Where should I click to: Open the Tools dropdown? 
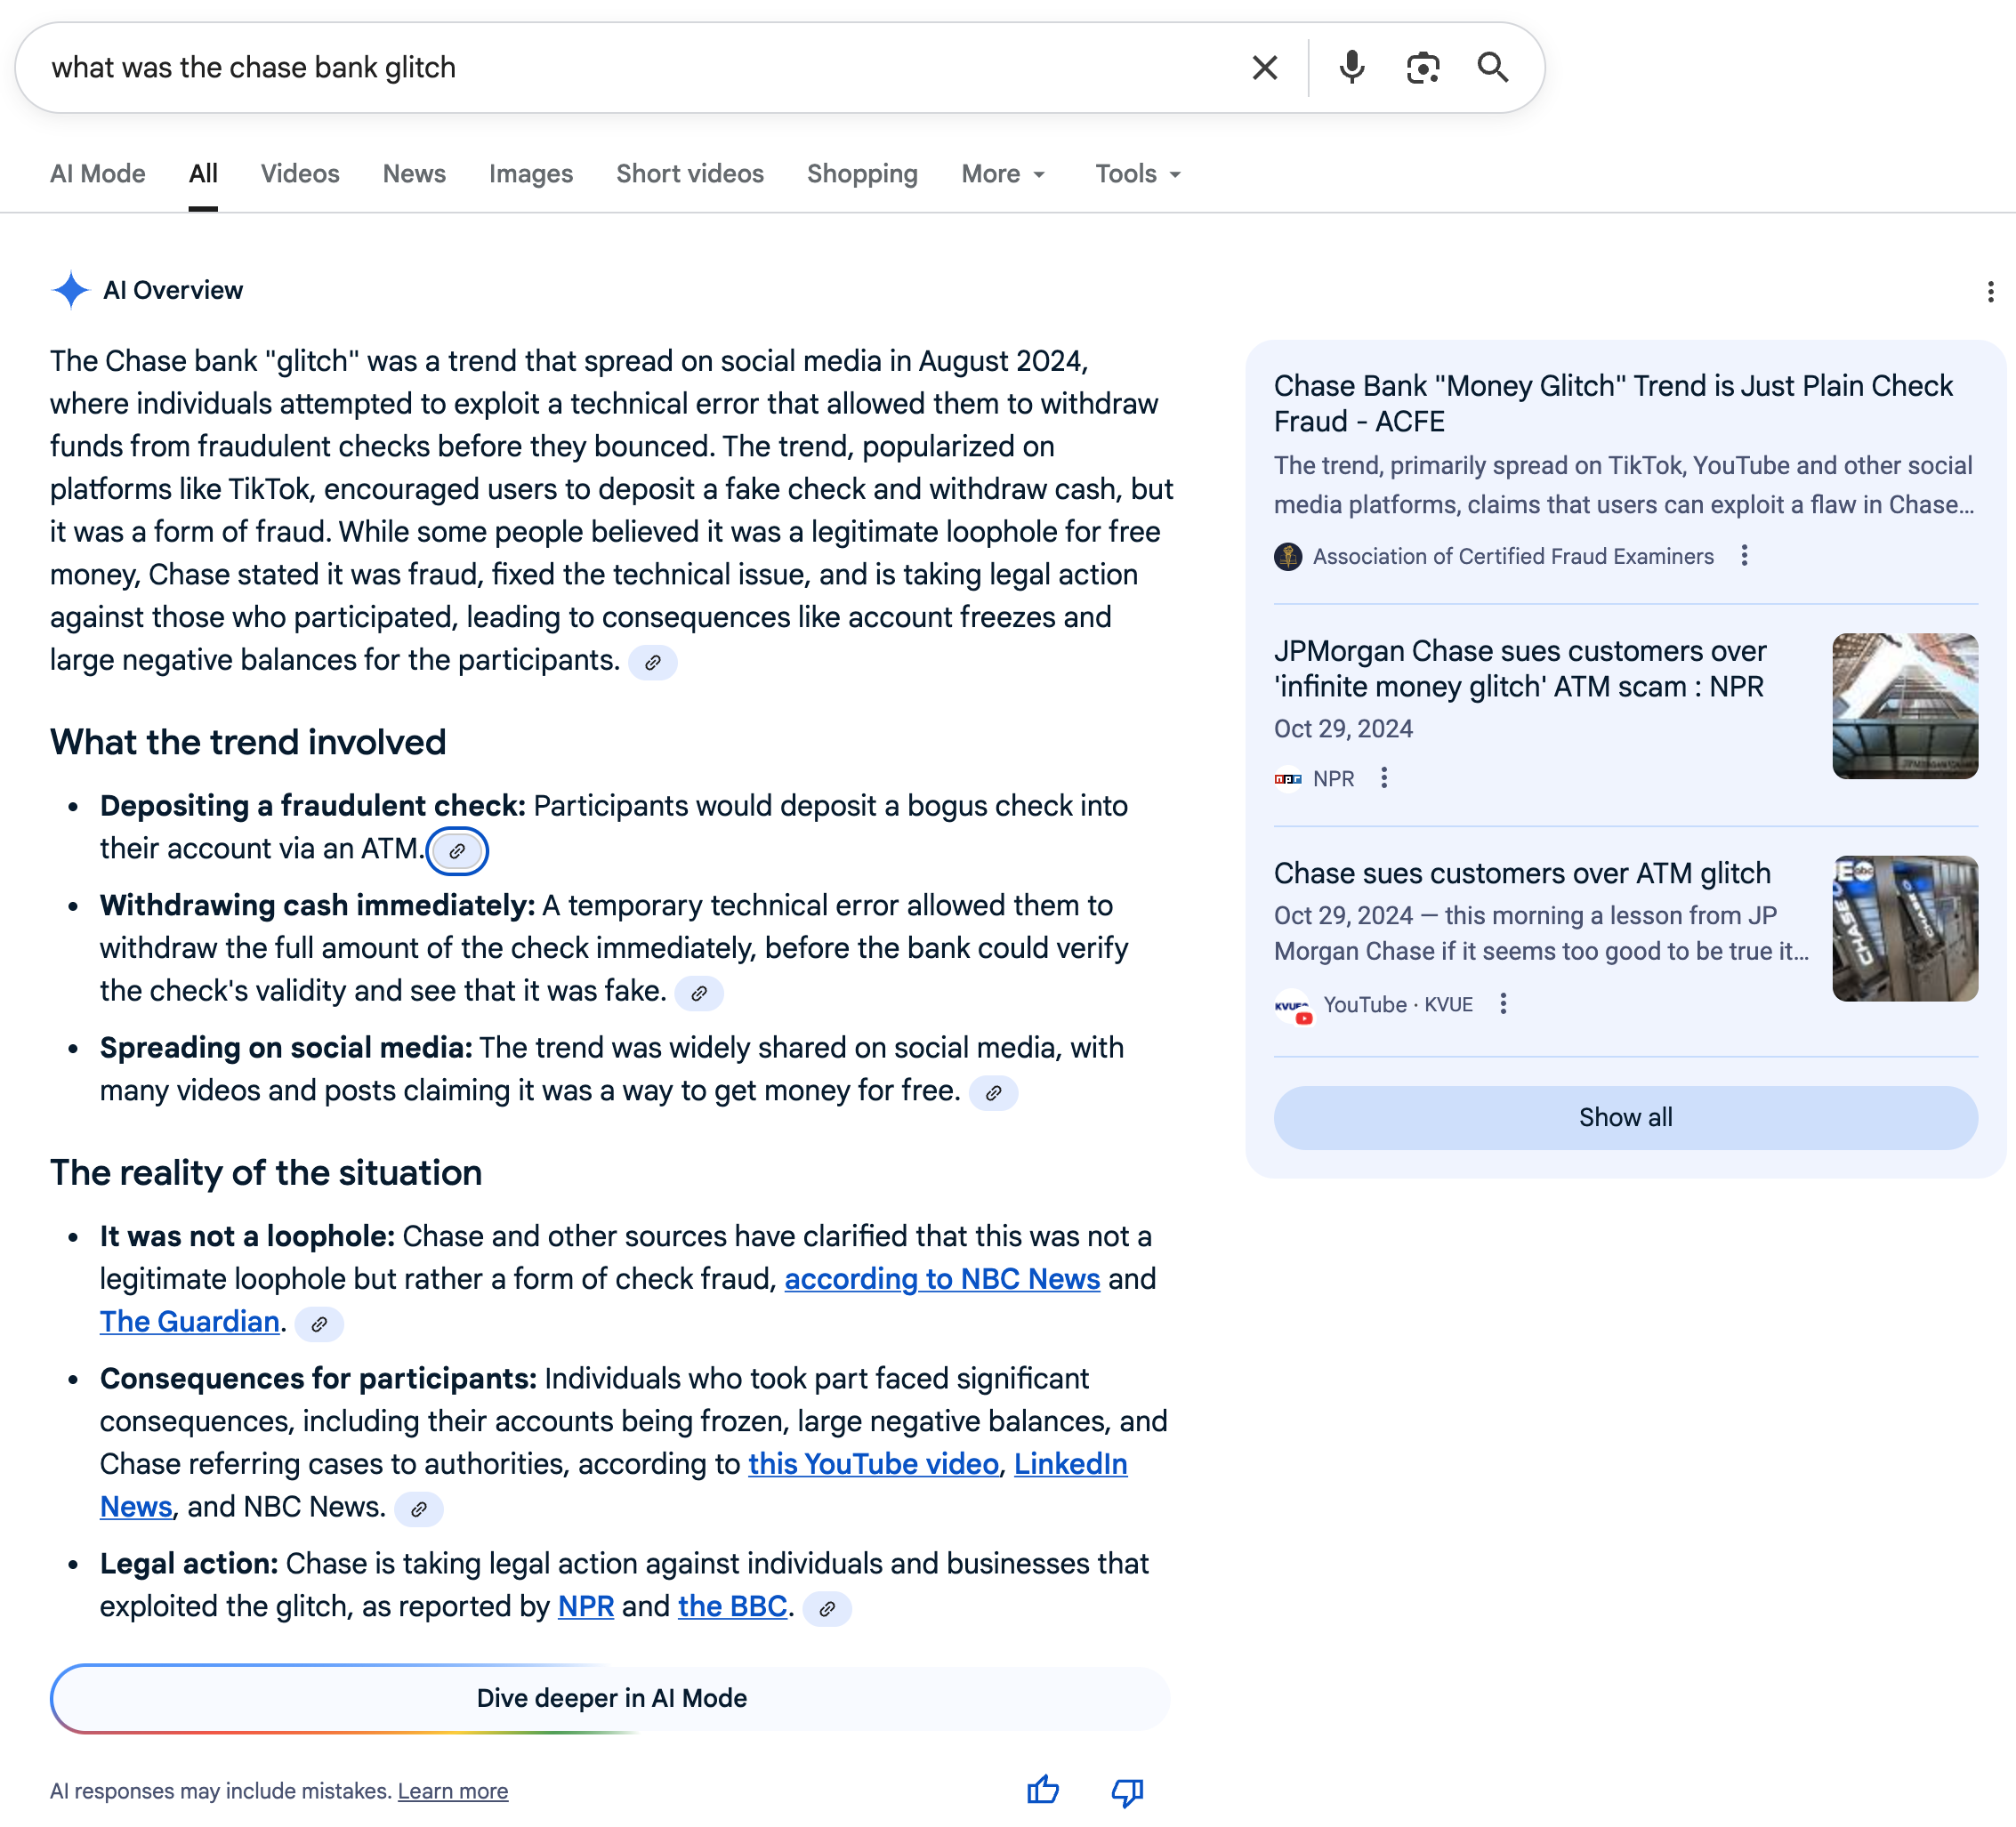click(x=1136, y=173)
